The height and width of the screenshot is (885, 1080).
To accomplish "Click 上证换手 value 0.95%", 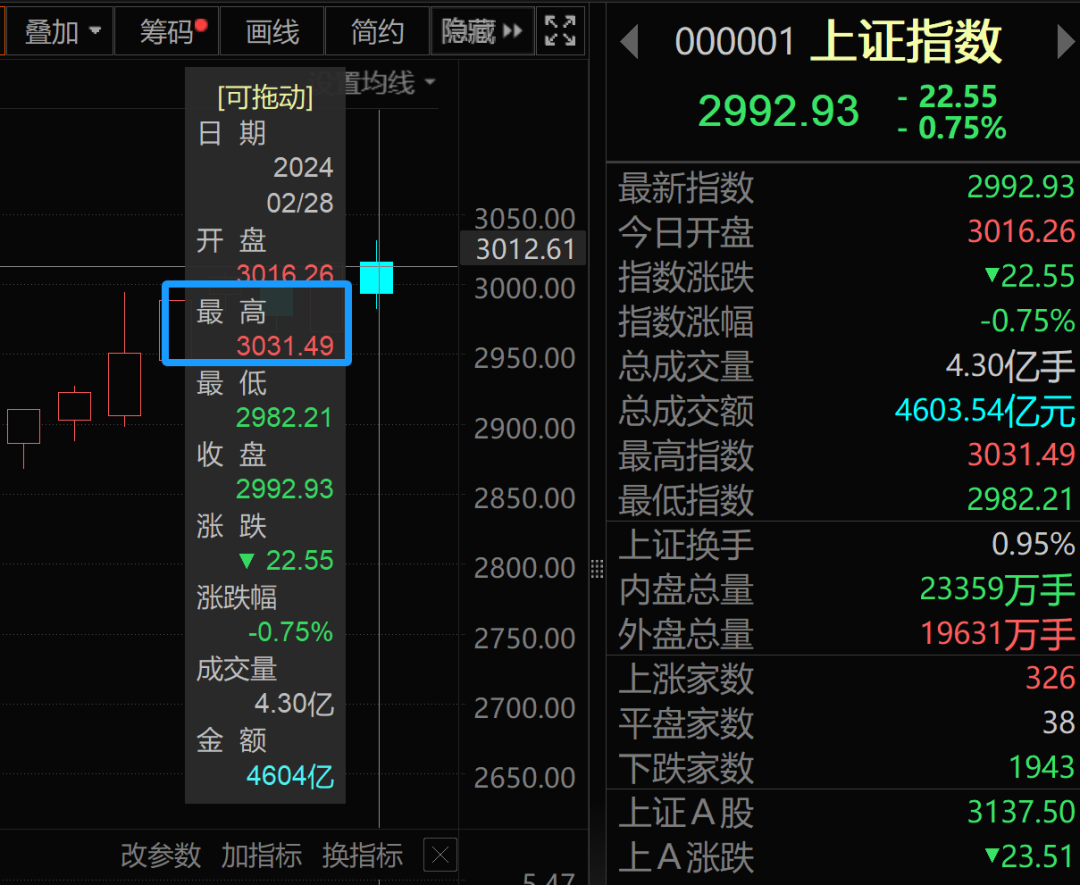I will pos(1033,545).
